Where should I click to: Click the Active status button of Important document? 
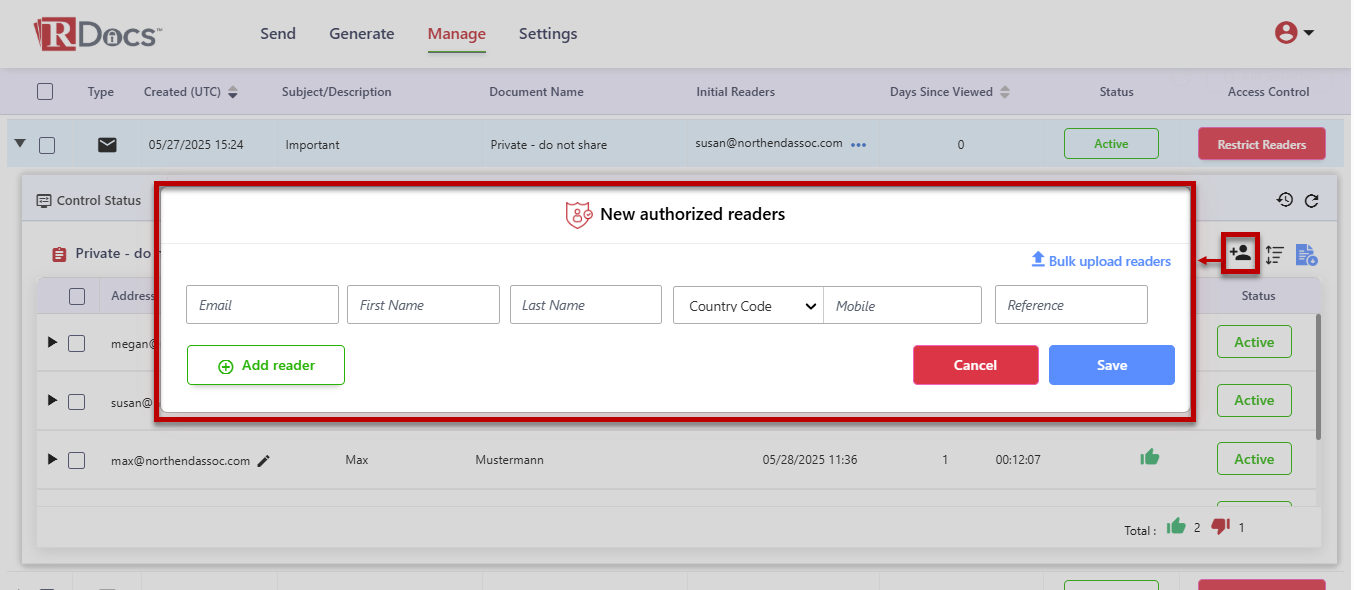pyautogui.click(x=1111, y=143)
